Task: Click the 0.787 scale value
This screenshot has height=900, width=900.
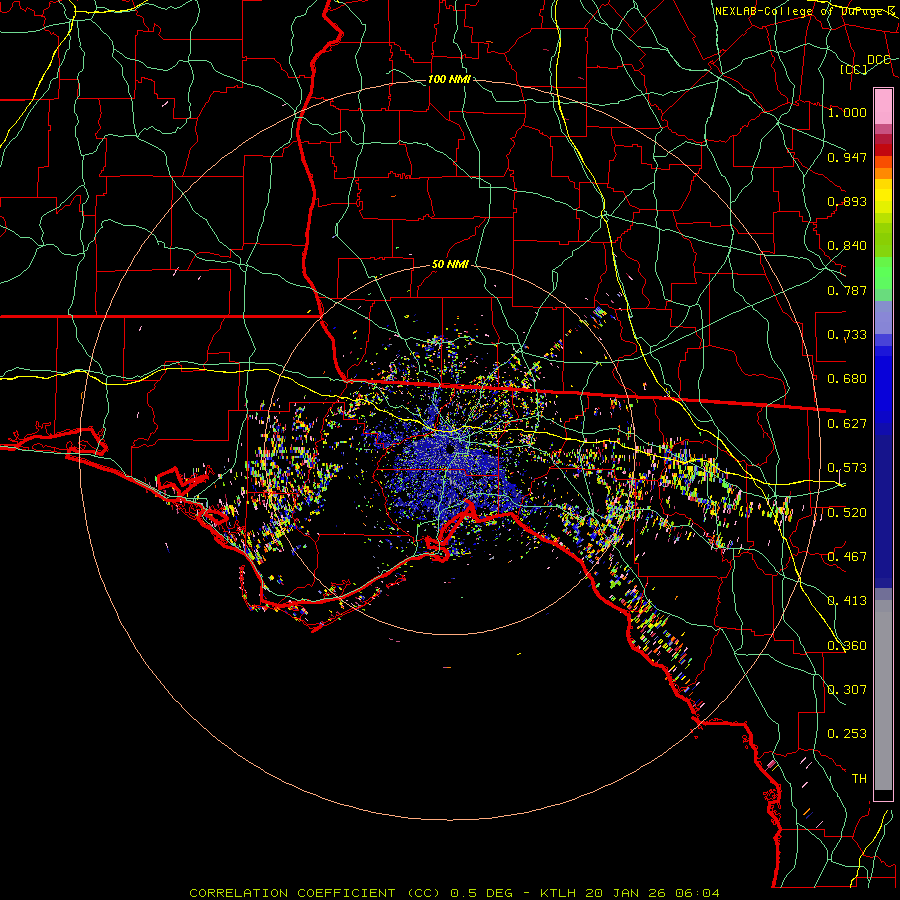Action: (x=847, y=290)
